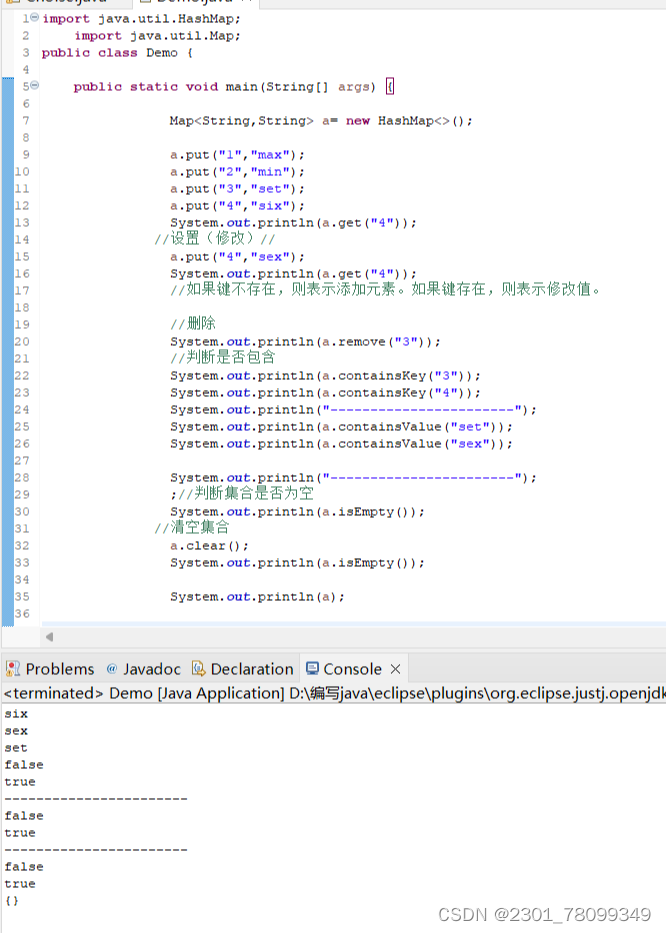
Task: Click the Problems tab icon
Action: (x=13, y=669)
